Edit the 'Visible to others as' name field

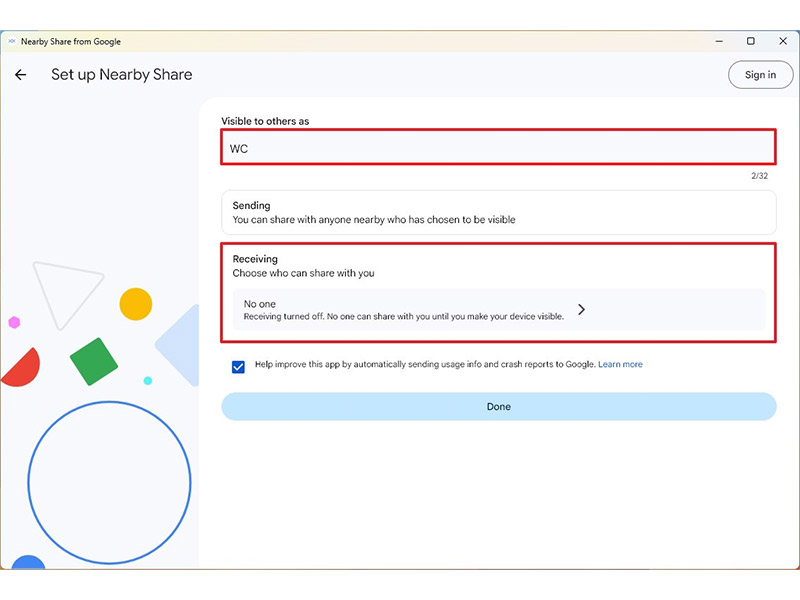tap(498, 147)
